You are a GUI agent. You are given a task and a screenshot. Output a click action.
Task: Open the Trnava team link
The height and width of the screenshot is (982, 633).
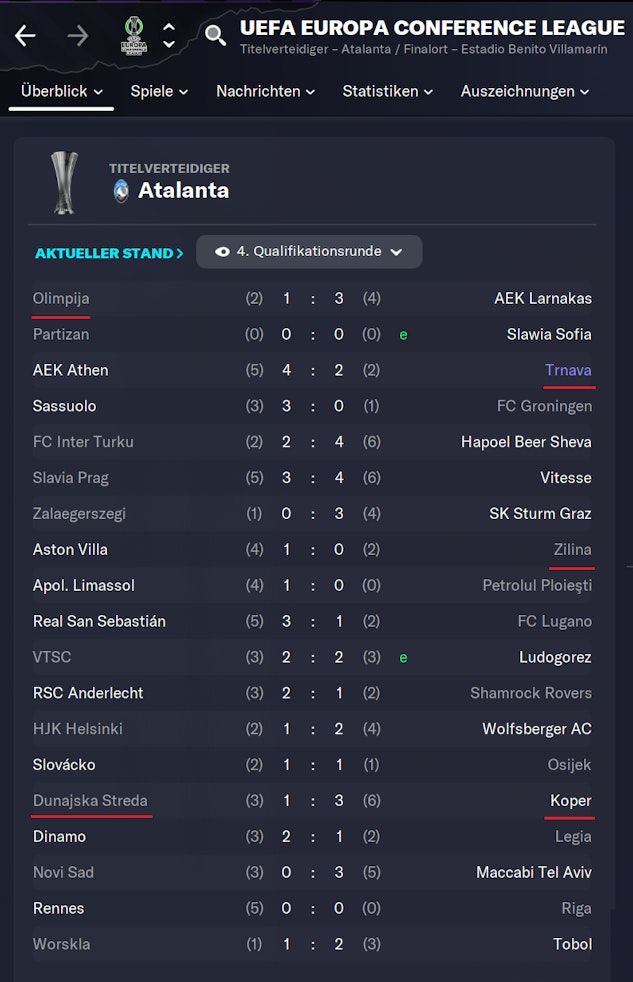point(568,370)
